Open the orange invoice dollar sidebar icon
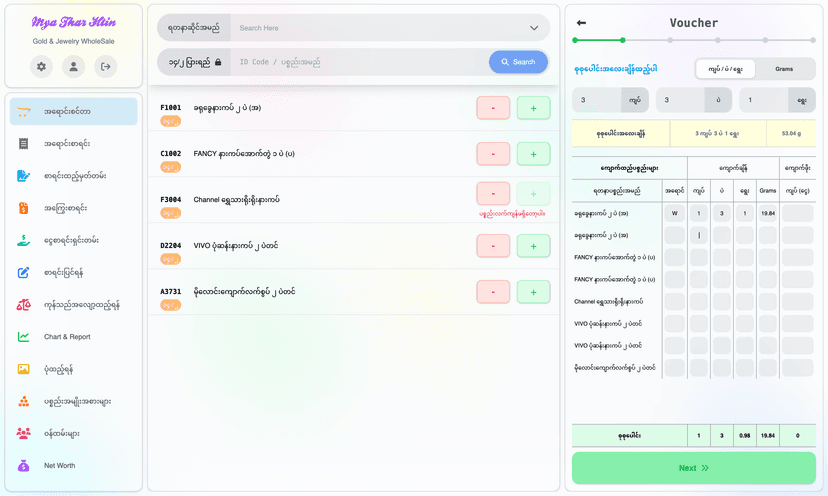This screenshot has height=496, width=828. [23, 208]
